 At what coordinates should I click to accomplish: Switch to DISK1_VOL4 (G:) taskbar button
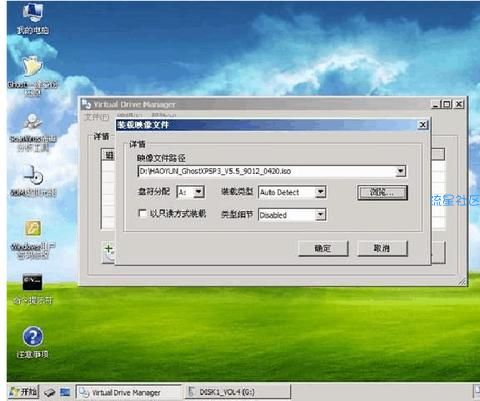(x=238, y=392)
